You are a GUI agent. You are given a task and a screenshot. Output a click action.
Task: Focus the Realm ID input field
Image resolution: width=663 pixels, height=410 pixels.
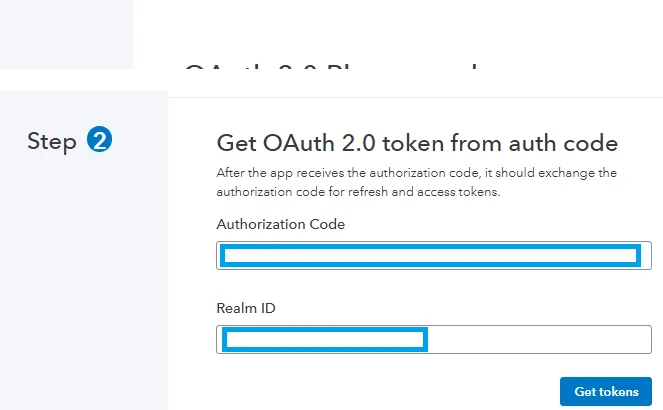pyautogui.click(x=434, y=339)
